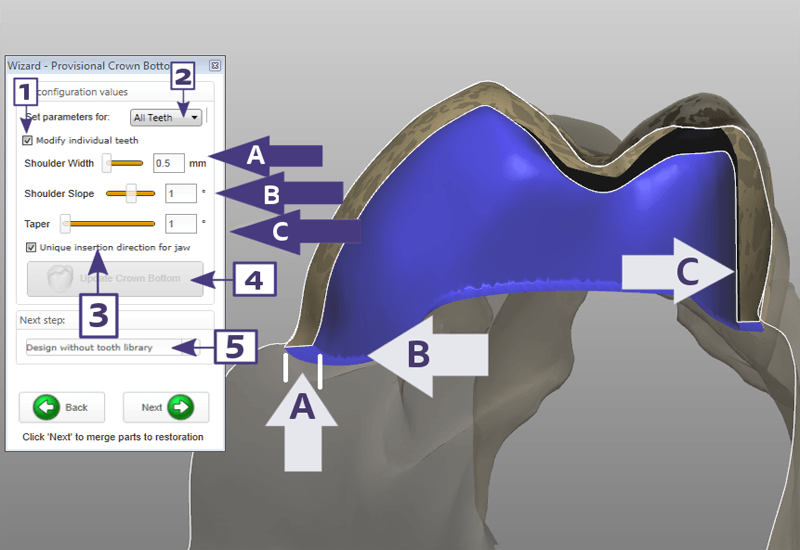
Task: Click the Taper value field
Action: [180, 224]
